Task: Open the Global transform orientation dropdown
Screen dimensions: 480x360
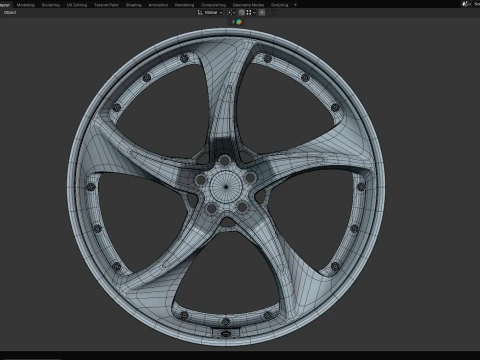Action: coord(210,13)
